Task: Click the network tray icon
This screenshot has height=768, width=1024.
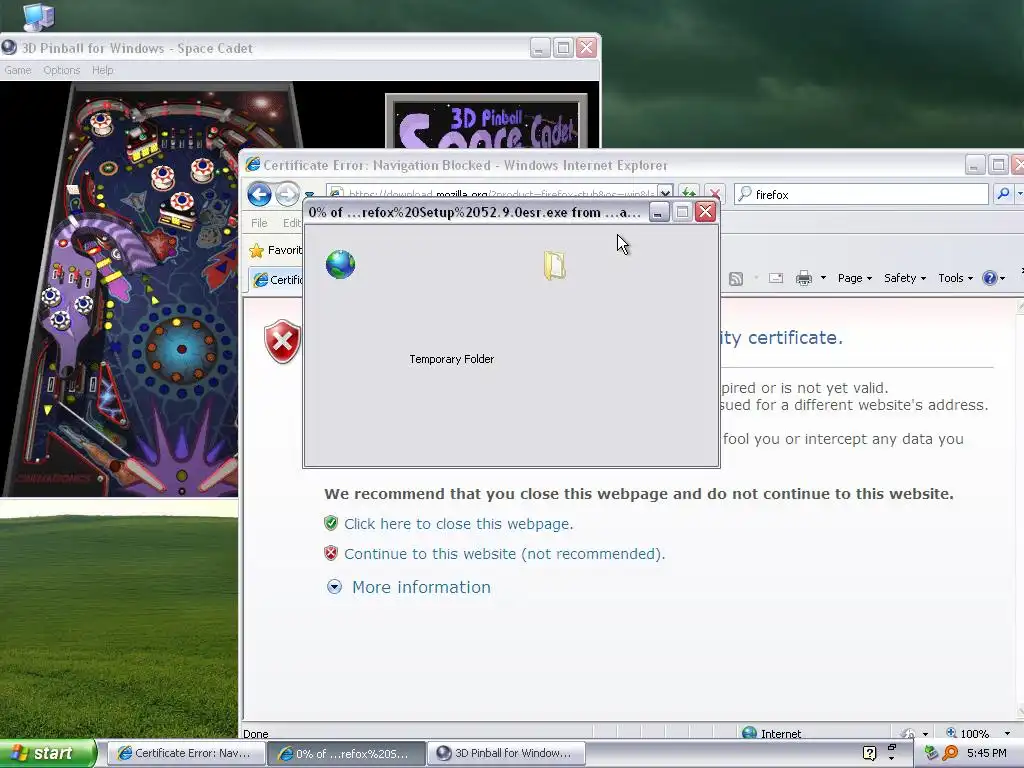Action: point(931,753)
